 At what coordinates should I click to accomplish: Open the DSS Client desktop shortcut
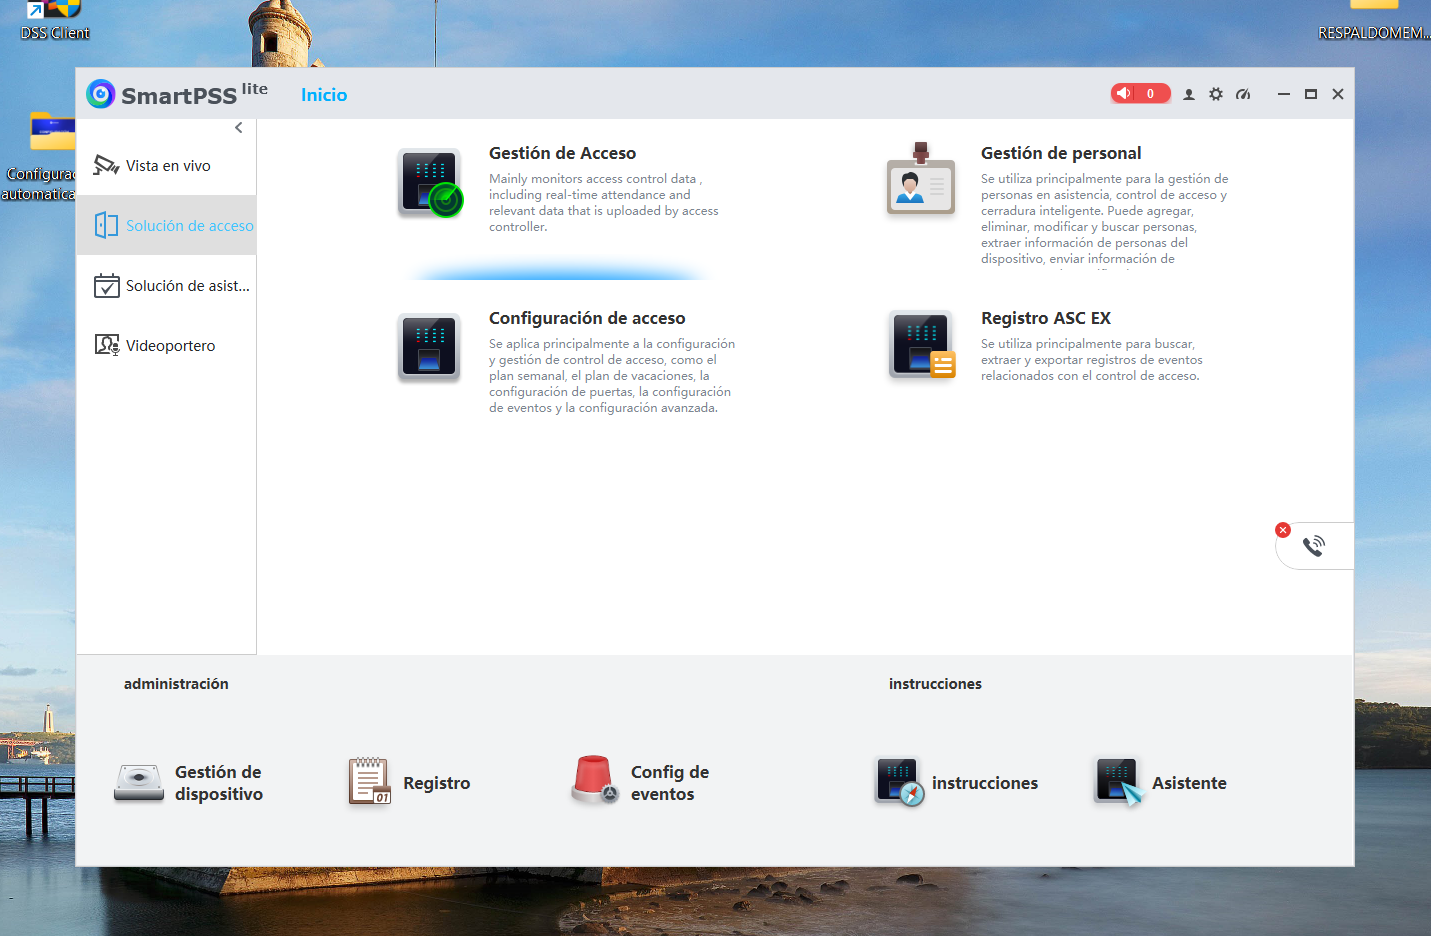[55, 21]
